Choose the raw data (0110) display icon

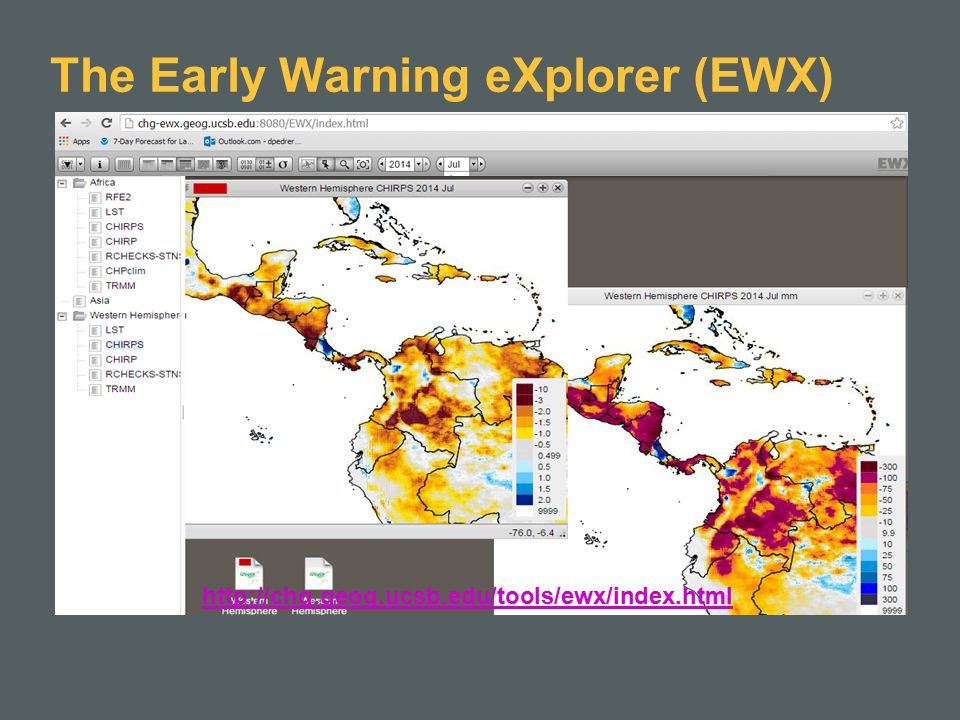coord(246,164)
